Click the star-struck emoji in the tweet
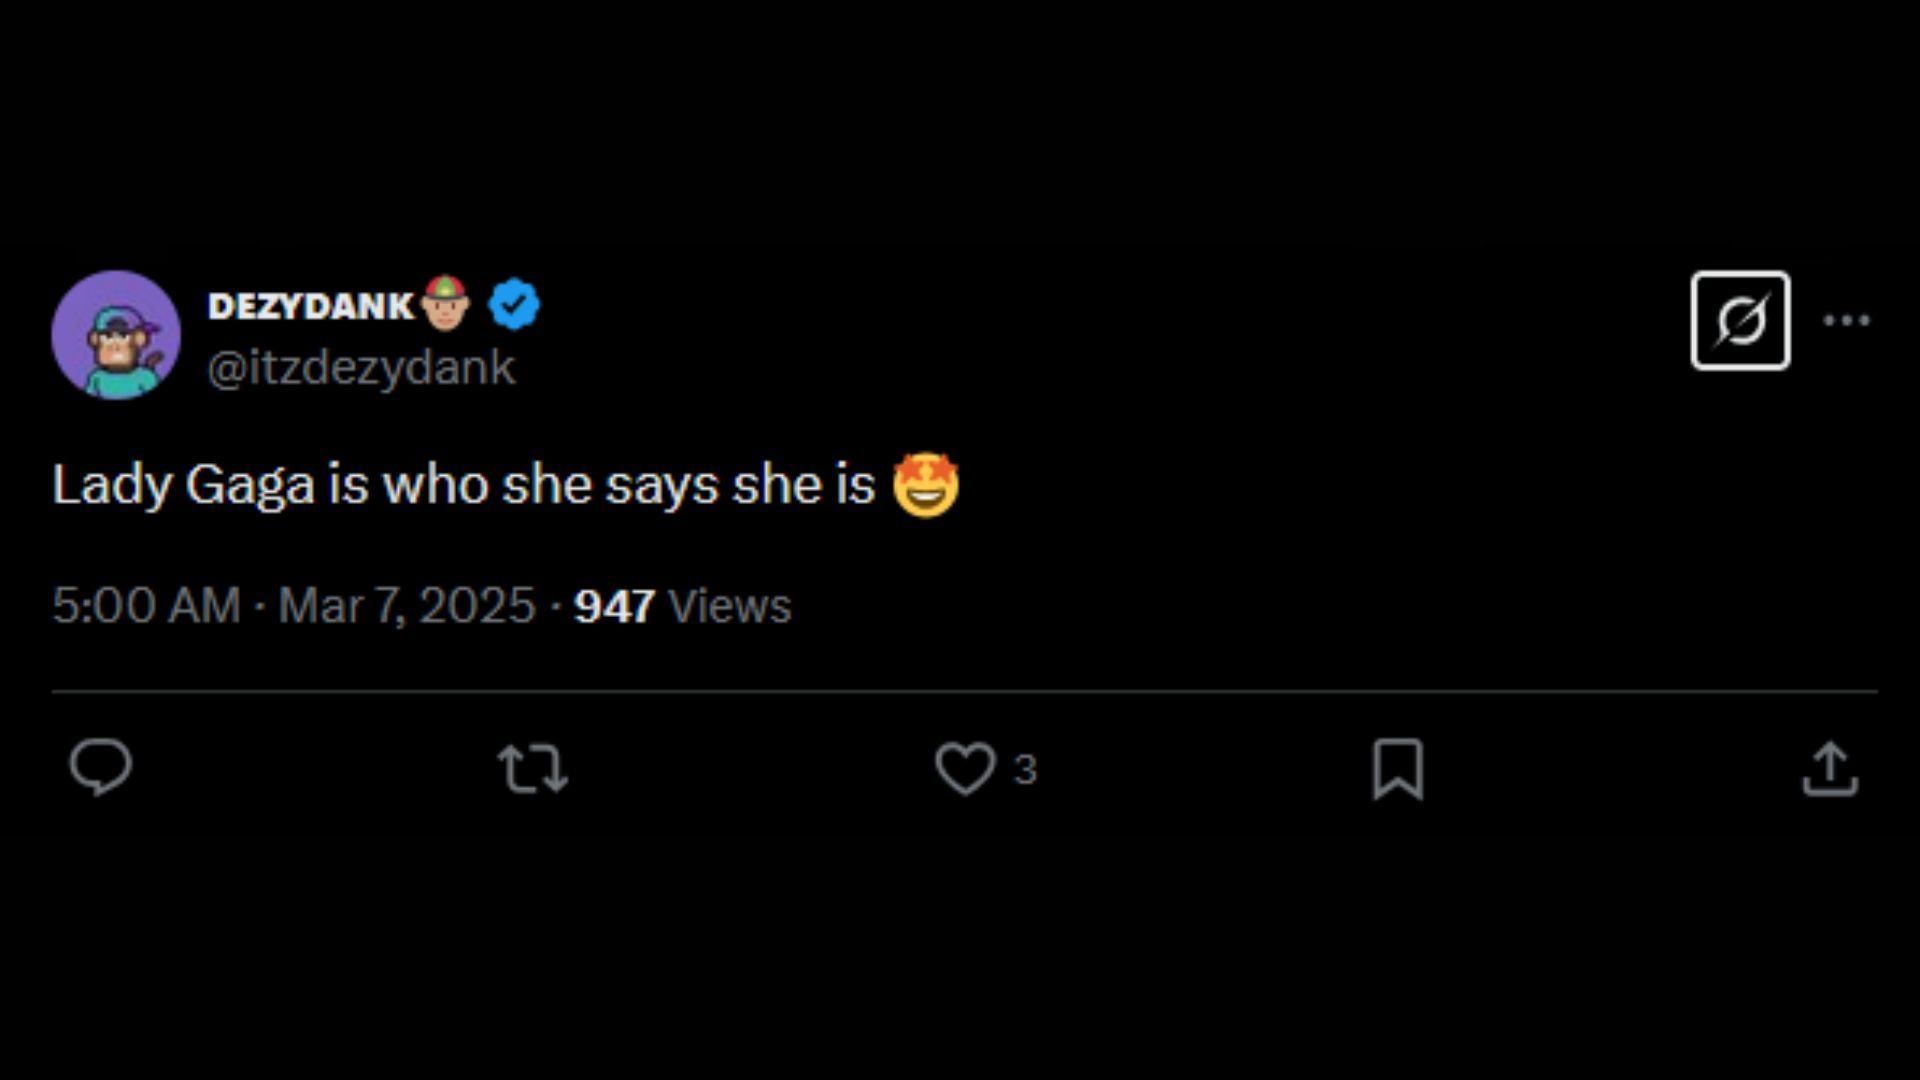 pos(925,485)
